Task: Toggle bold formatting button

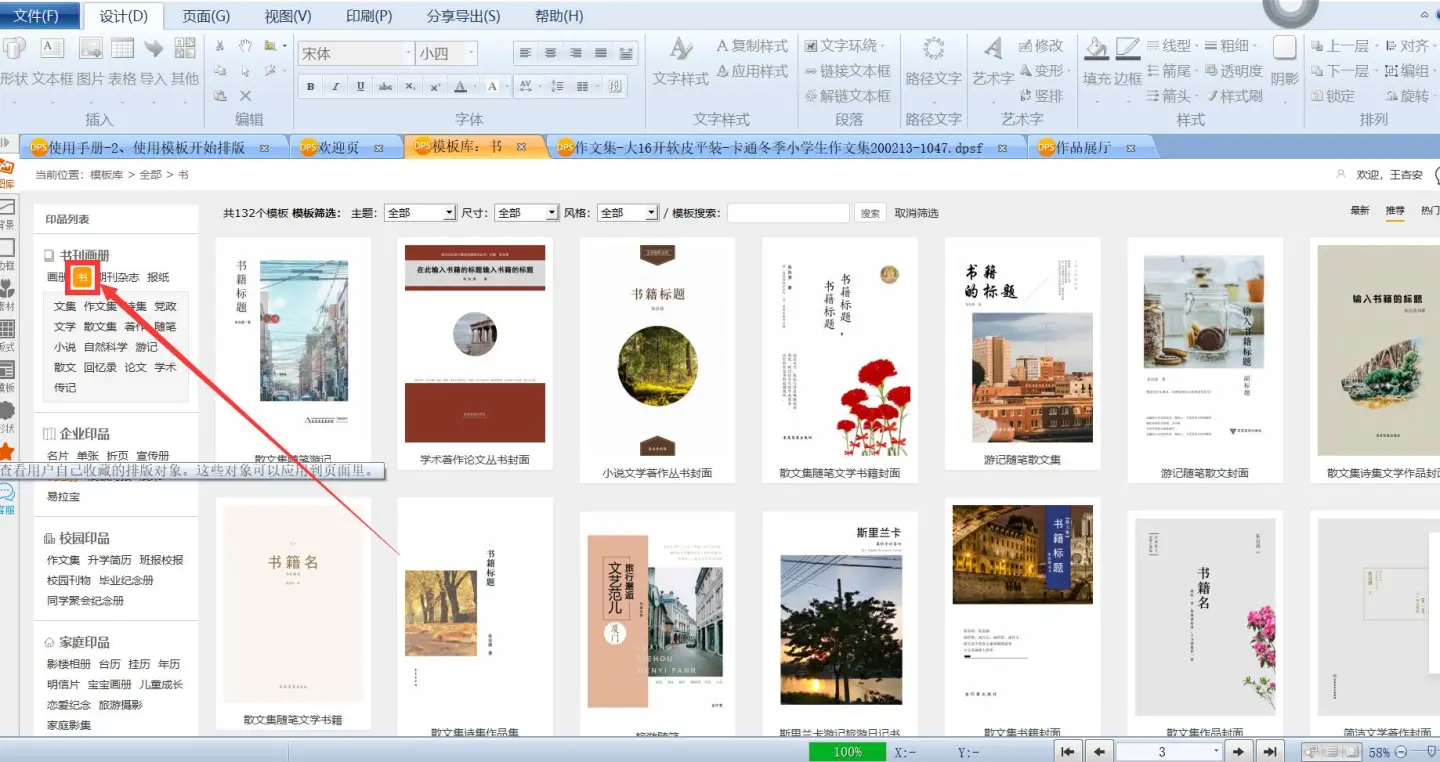Action: (x=311, y=87)
